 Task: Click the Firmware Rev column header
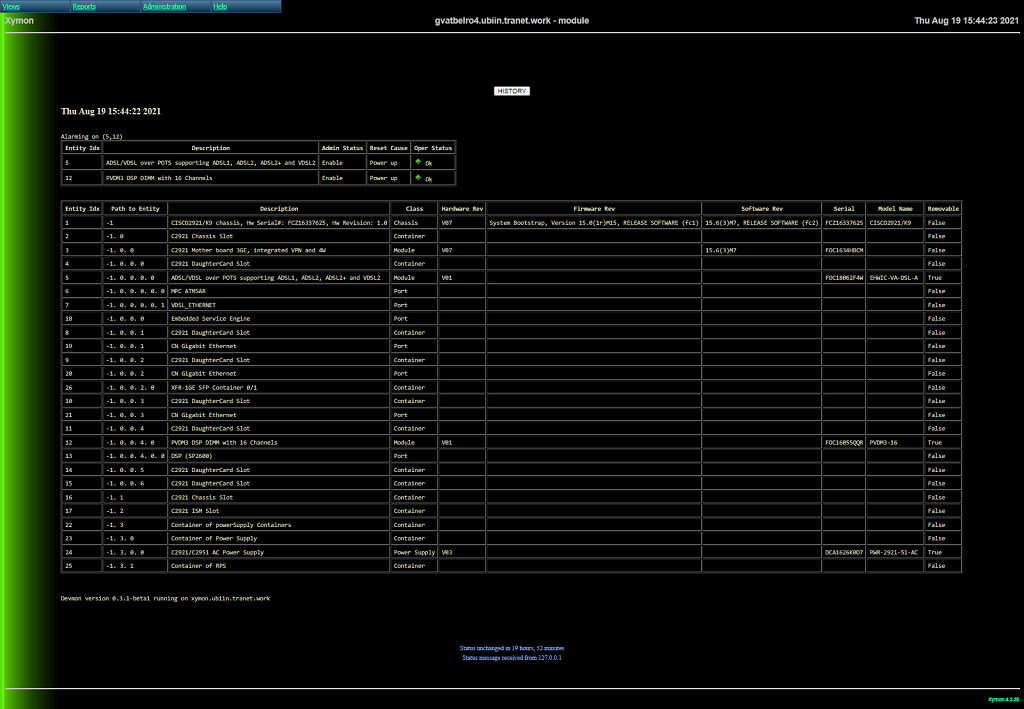(594, 208)
